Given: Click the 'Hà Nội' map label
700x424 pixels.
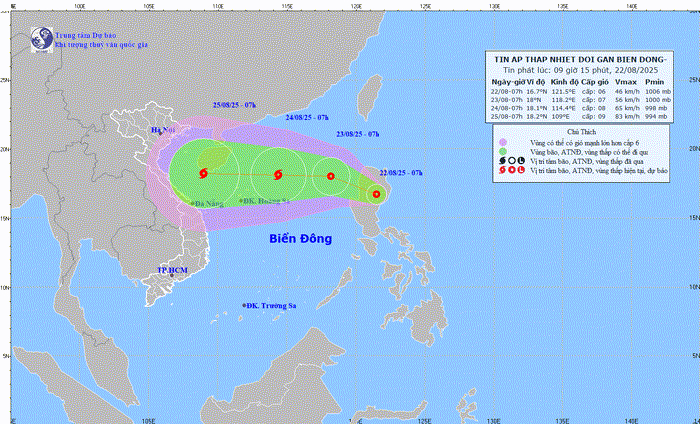Looking at the screenshot, I should pos(162,130).
